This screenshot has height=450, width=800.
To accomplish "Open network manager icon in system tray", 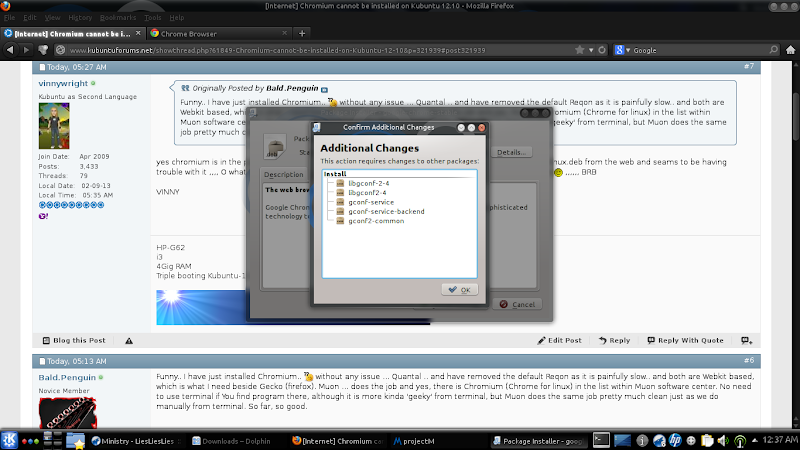I will (x=740, y=441).
